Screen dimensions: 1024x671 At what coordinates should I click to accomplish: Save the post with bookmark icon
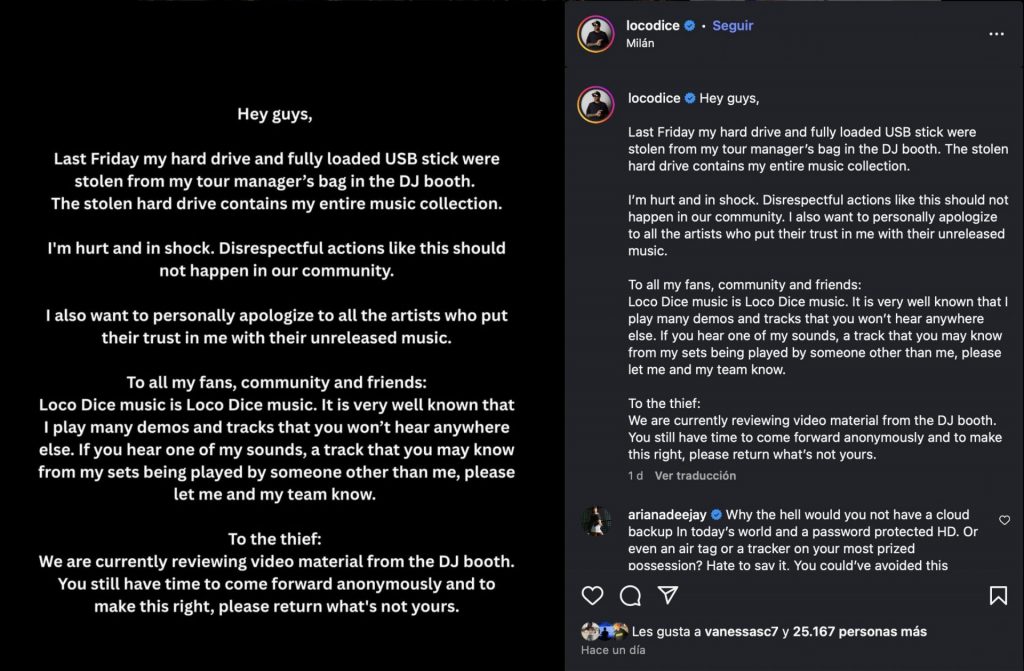(997, 596)
